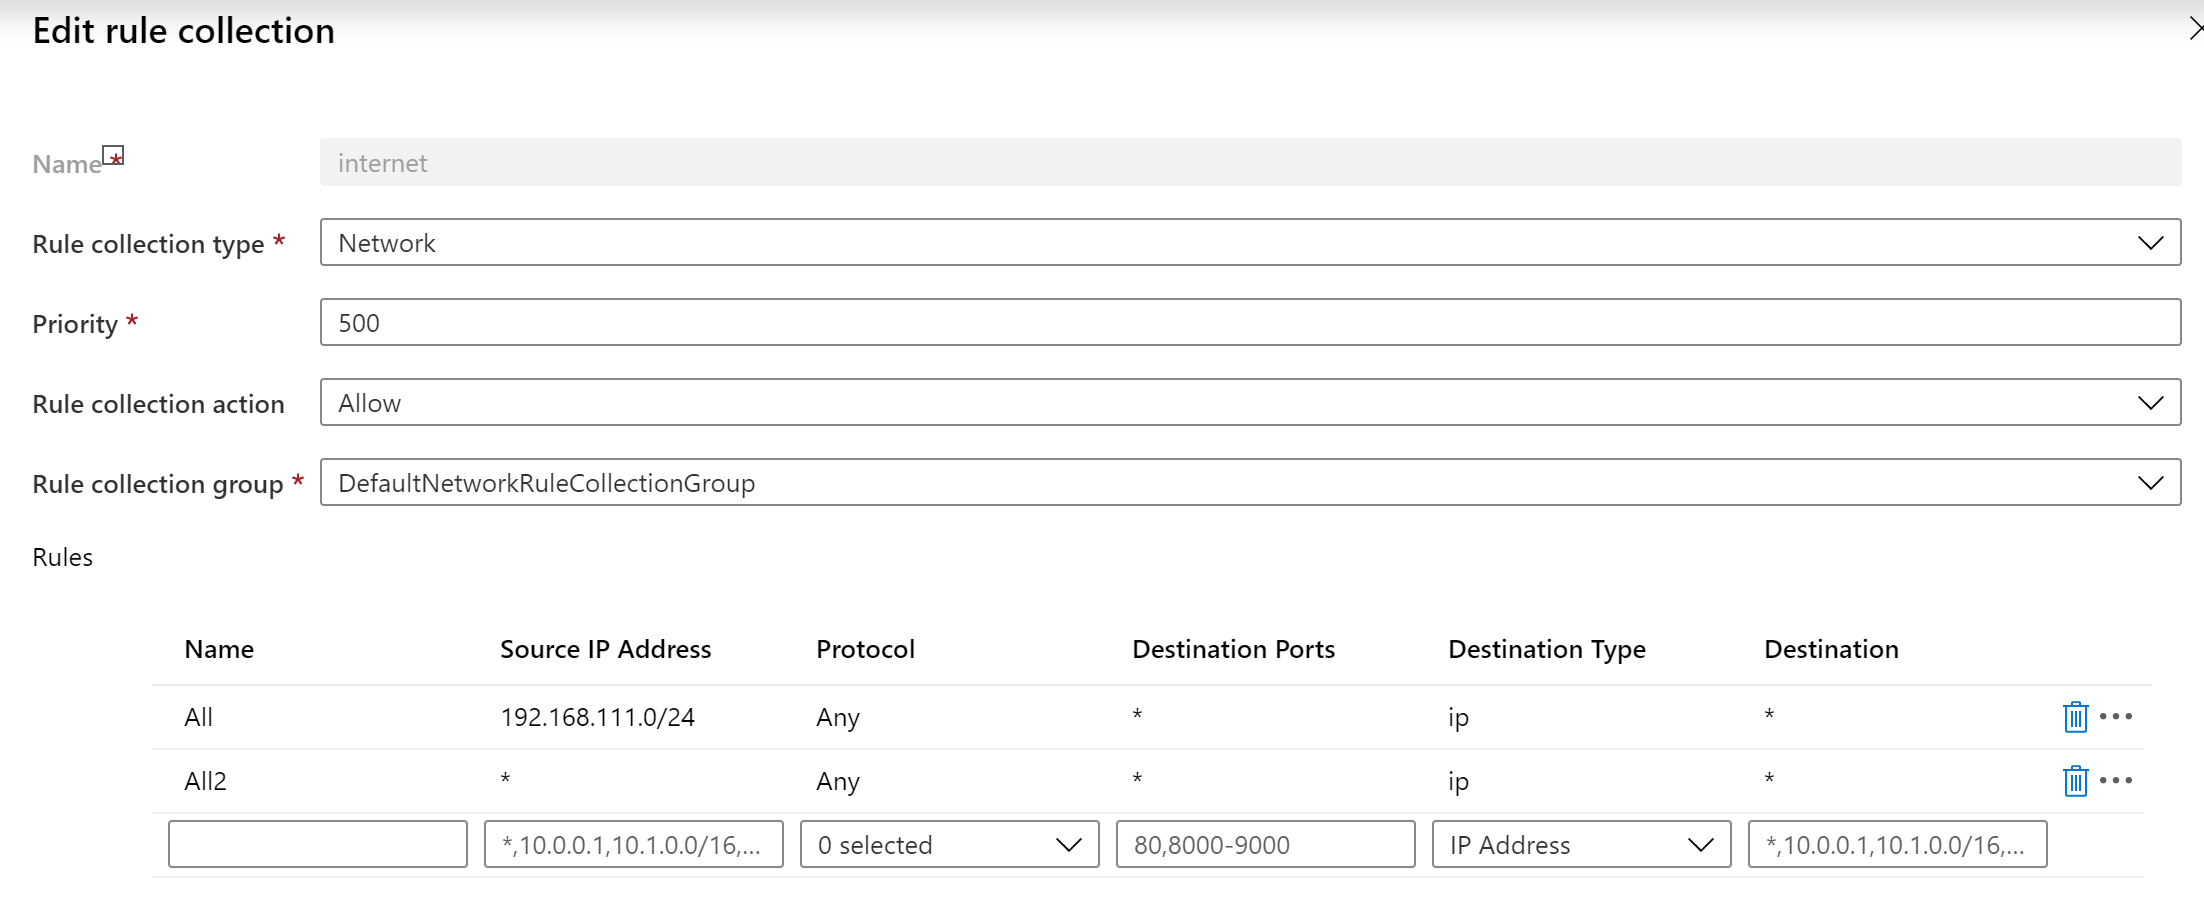Click the new rule Destination input field

[x=1897, y=845]
